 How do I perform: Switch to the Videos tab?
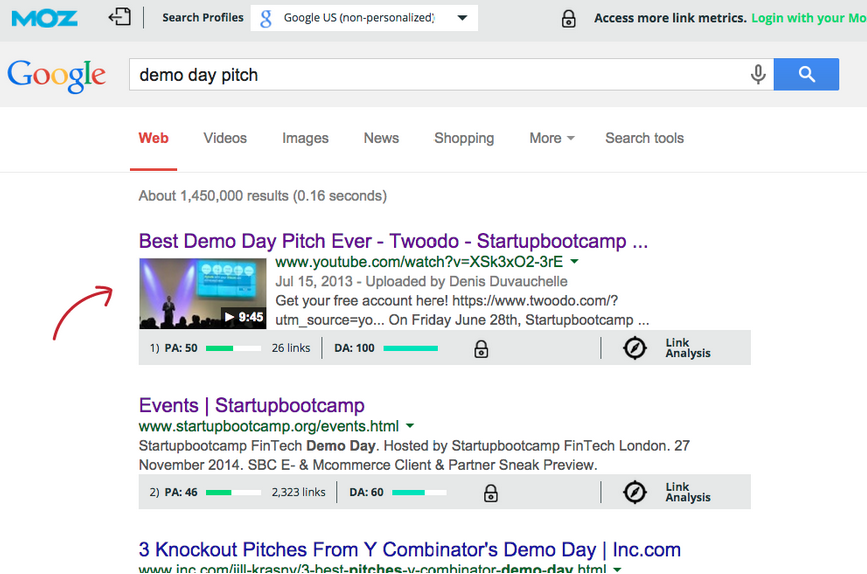tap(225, 138)
